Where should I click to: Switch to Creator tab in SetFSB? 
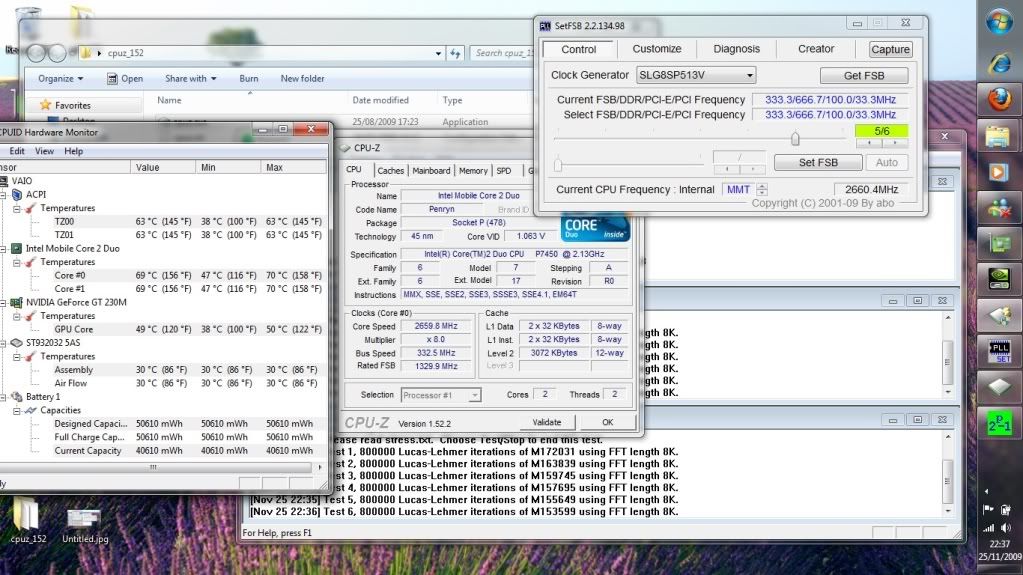pos(816,49)
